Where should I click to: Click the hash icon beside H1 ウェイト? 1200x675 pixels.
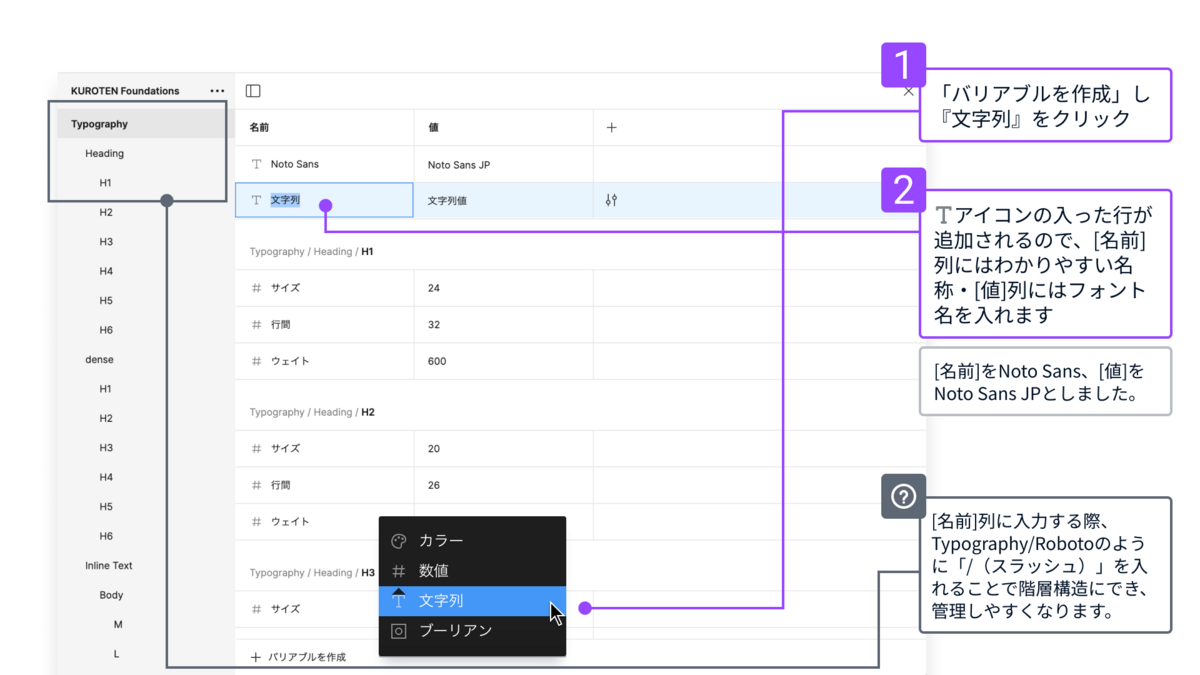click(x=257, y=361)
